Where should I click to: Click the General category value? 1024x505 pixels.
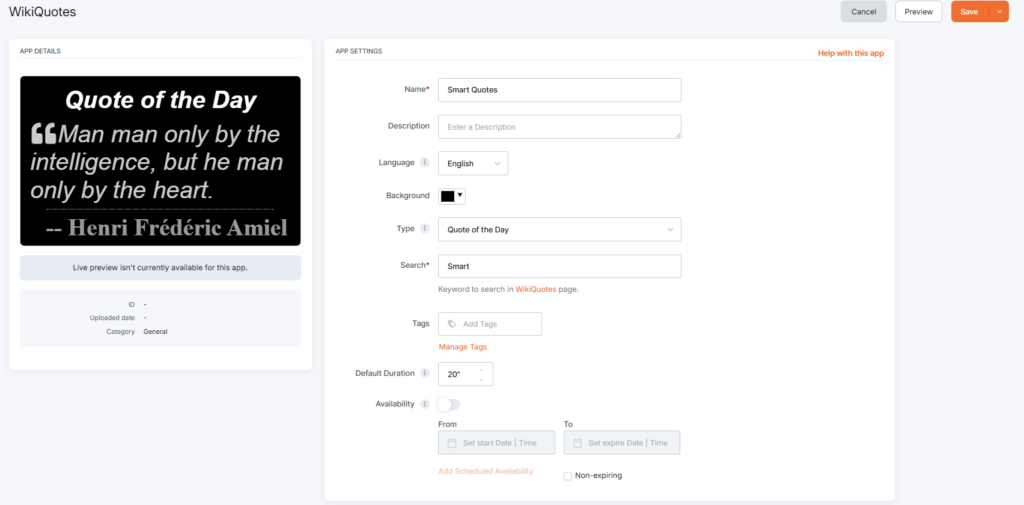click(x=155, y=332)
